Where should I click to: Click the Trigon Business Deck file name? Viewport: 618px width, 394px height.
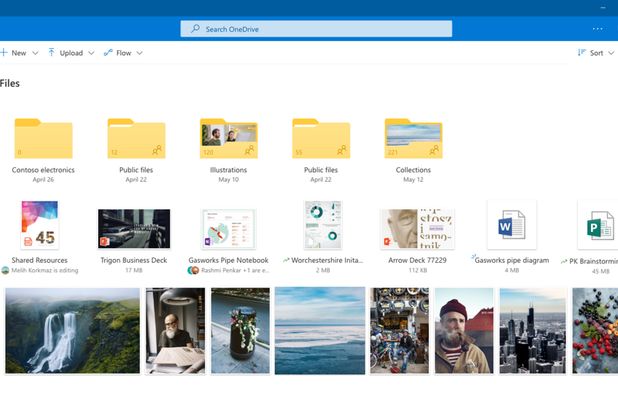pyautogui.click(x=134, y=260)
